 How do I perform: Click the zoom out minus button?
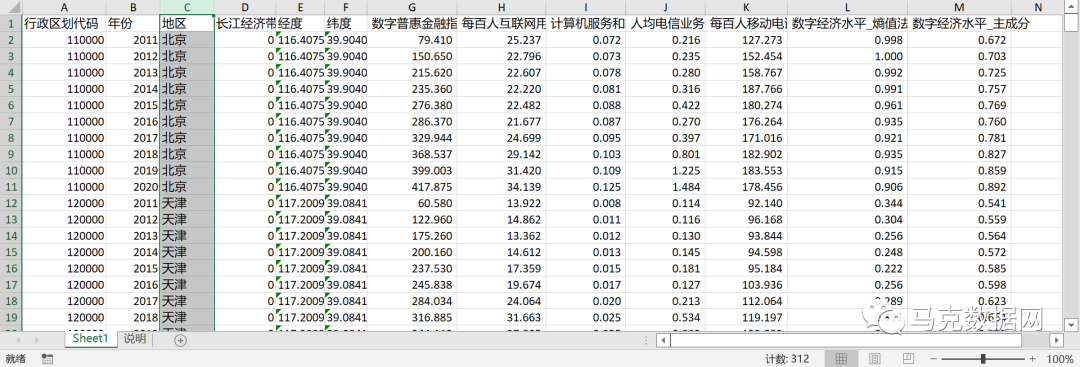(x=932, y=359)
